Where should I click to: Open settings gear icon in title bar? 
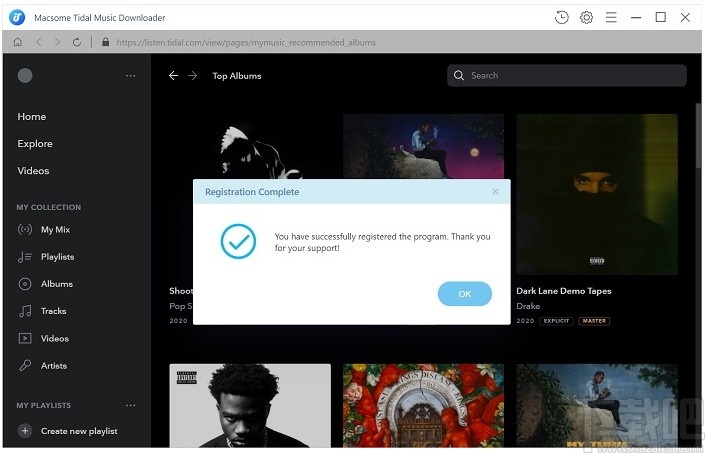click(586, 18)
